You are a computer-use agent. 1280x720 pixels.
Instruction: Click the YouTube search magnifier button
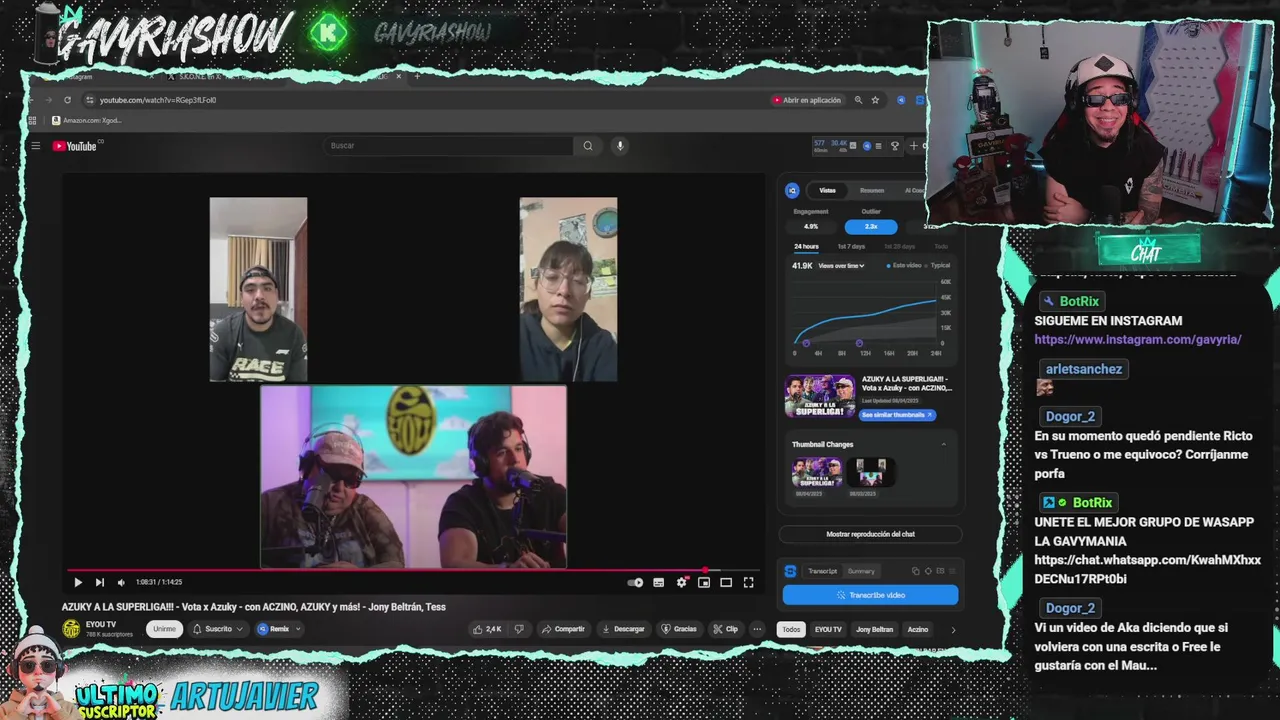coord(588,146)
